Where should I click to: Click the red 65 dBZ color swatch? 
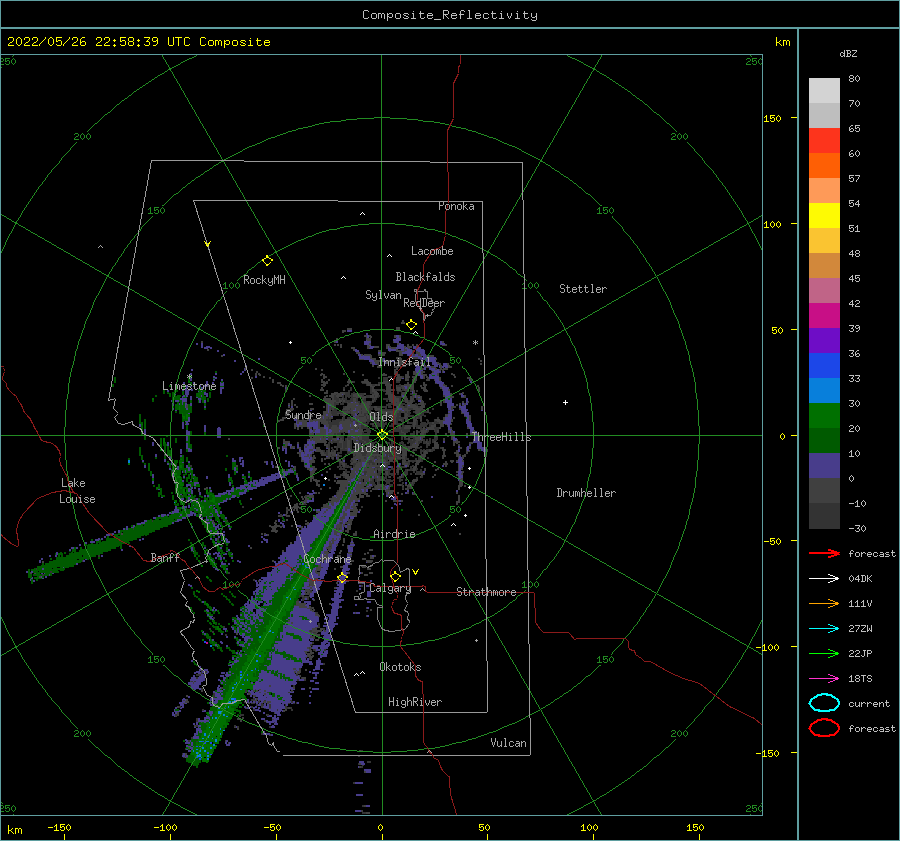tap(824, 141)
